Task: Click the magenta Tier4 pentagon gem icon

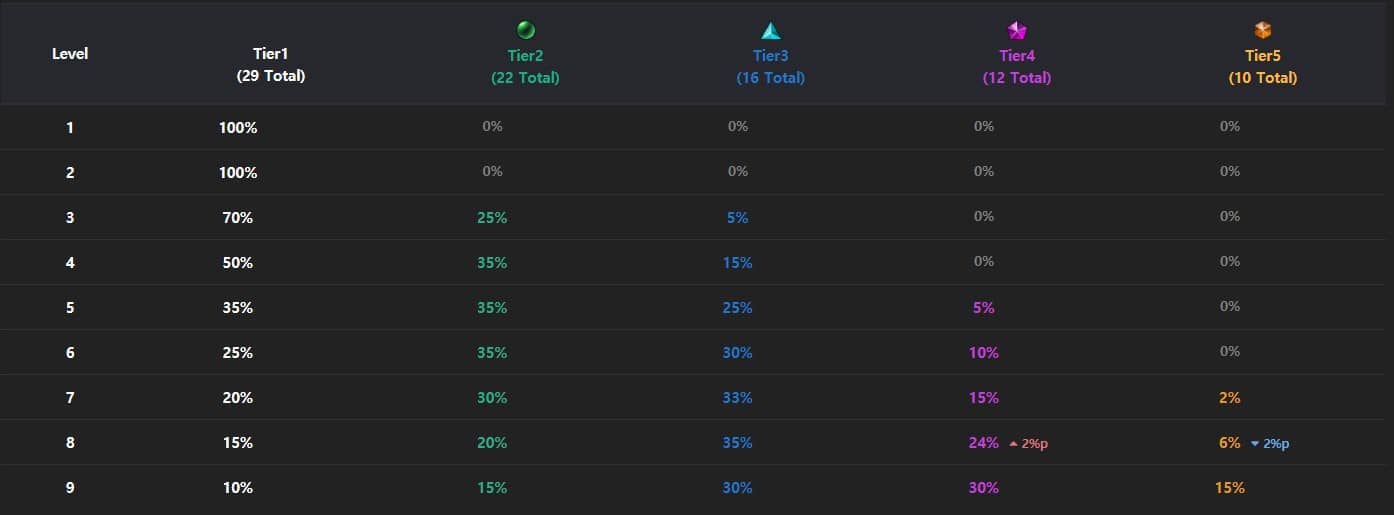Action: point(1017,30)
